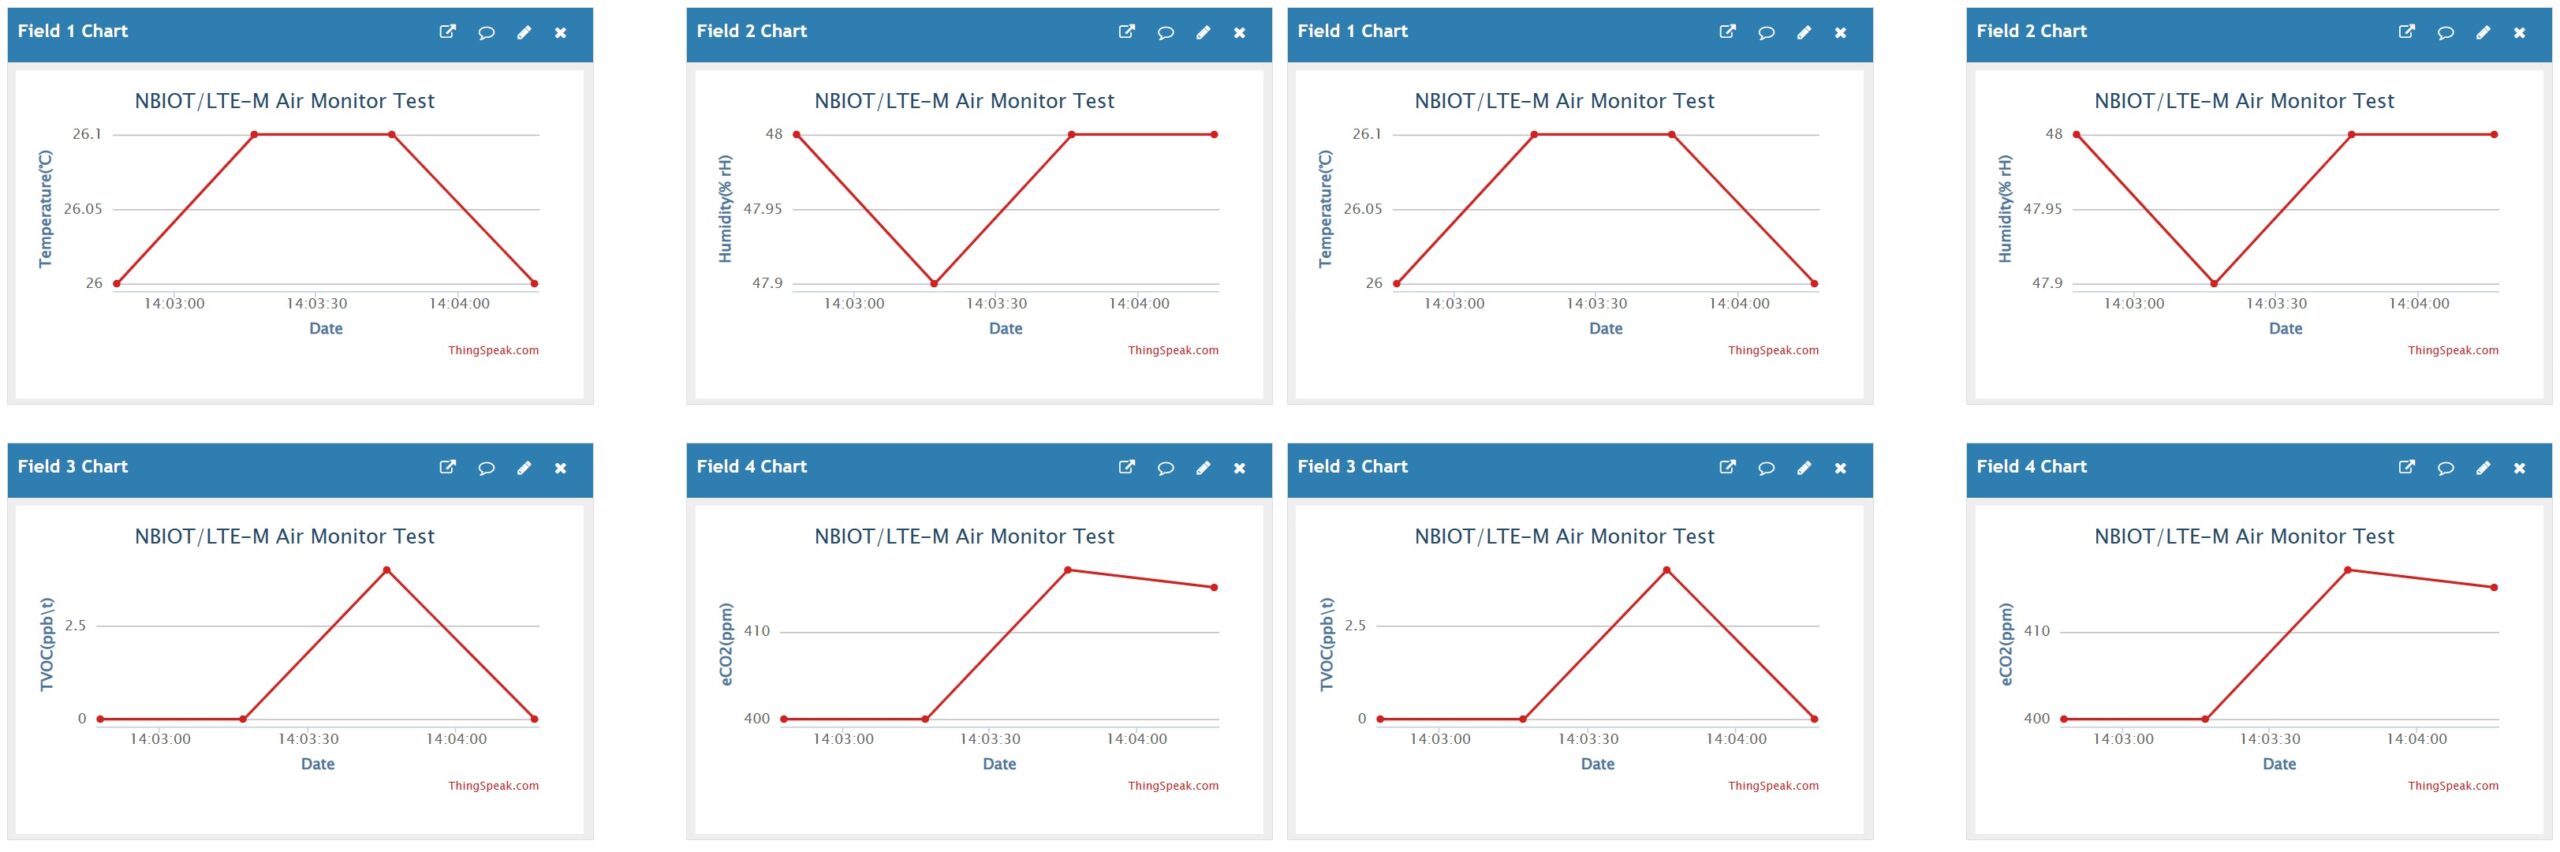Select TVOC peak data point in first TVOC chart
The width and height of the screenshot is (2560, 852).
[x=386, y=570]
